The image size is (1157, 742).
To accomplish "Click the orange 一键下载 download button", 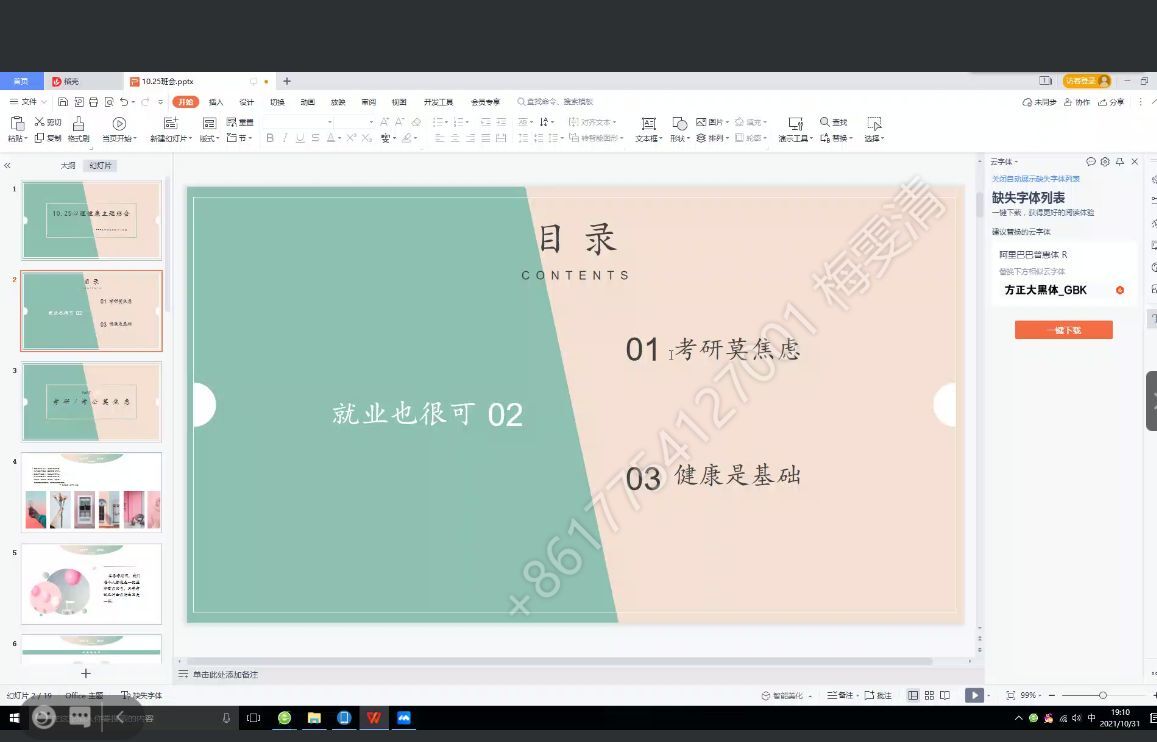I will 1063,330.
